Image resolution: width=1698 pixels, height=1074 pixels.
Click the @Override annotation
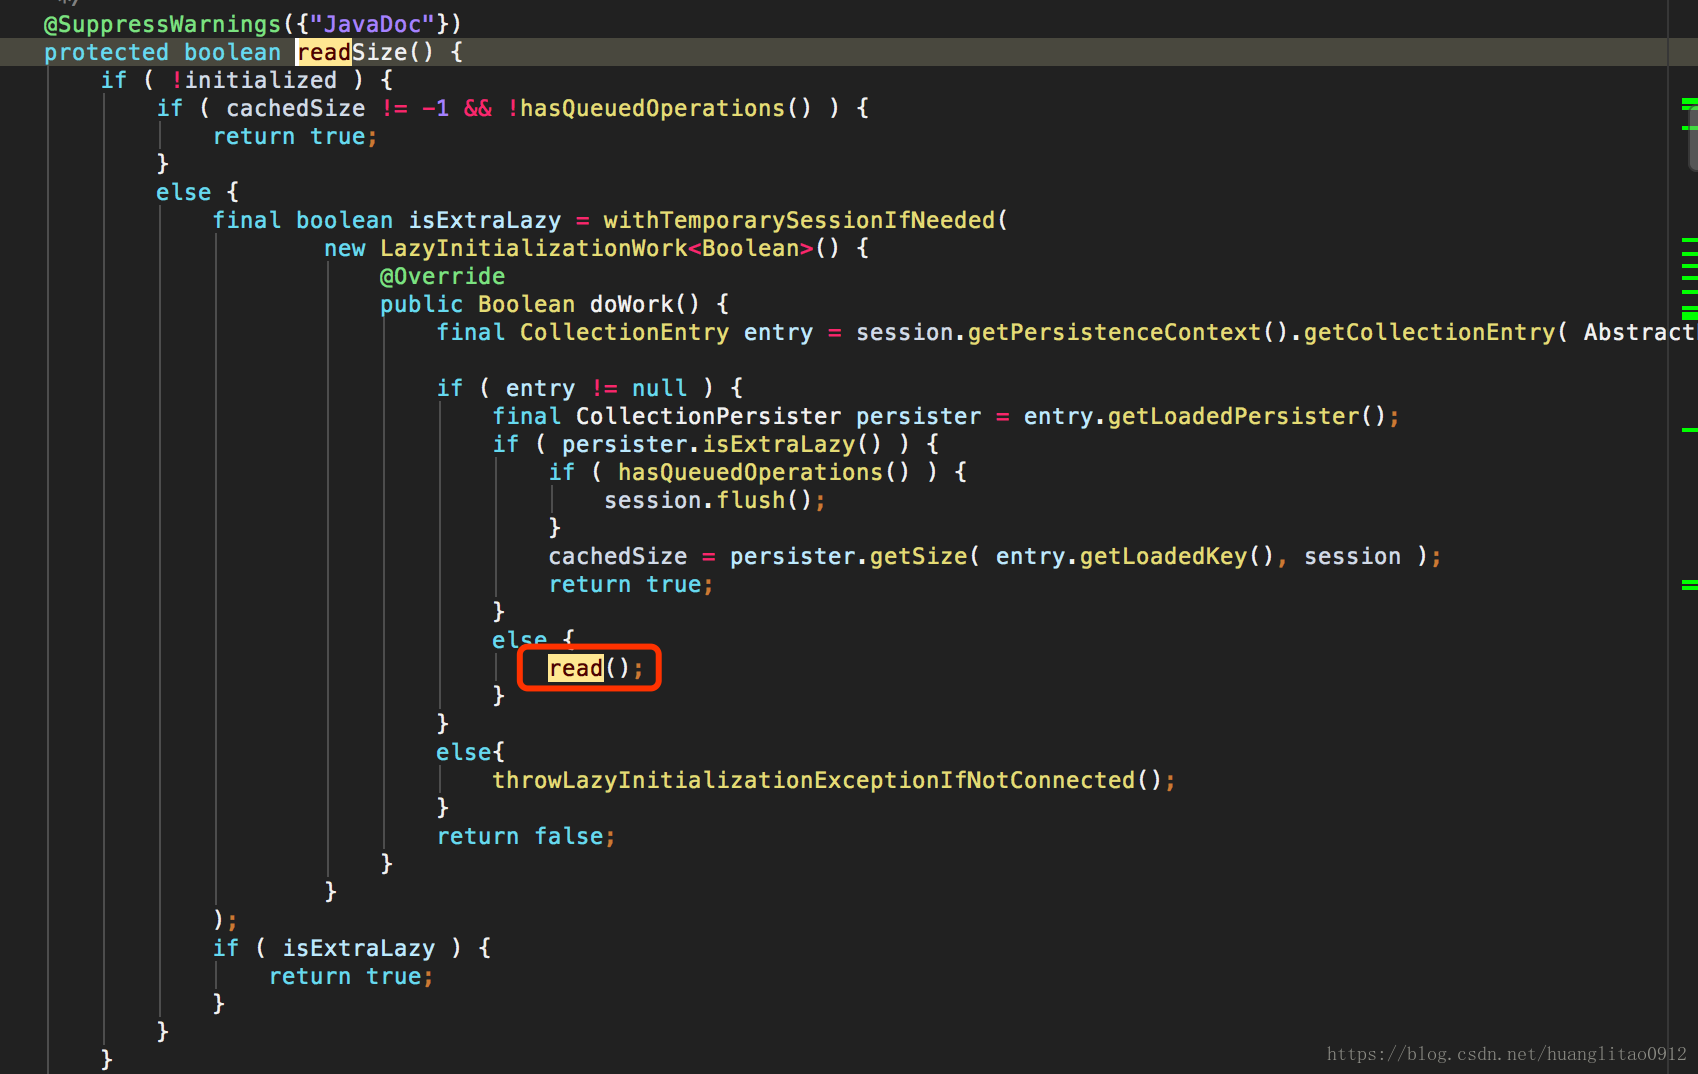point(442,276)
